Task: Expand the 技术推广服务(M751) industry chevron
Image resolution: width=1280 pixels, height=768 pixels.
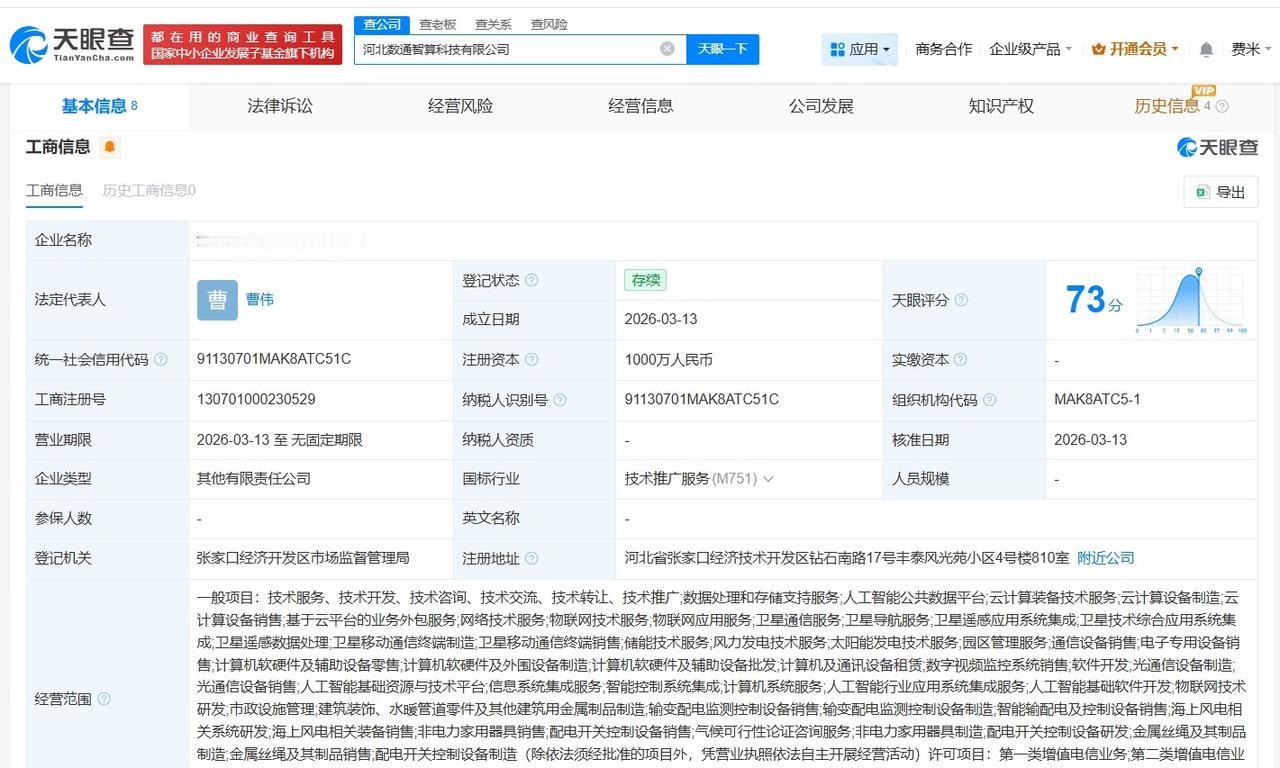Action: coord(768,478)
